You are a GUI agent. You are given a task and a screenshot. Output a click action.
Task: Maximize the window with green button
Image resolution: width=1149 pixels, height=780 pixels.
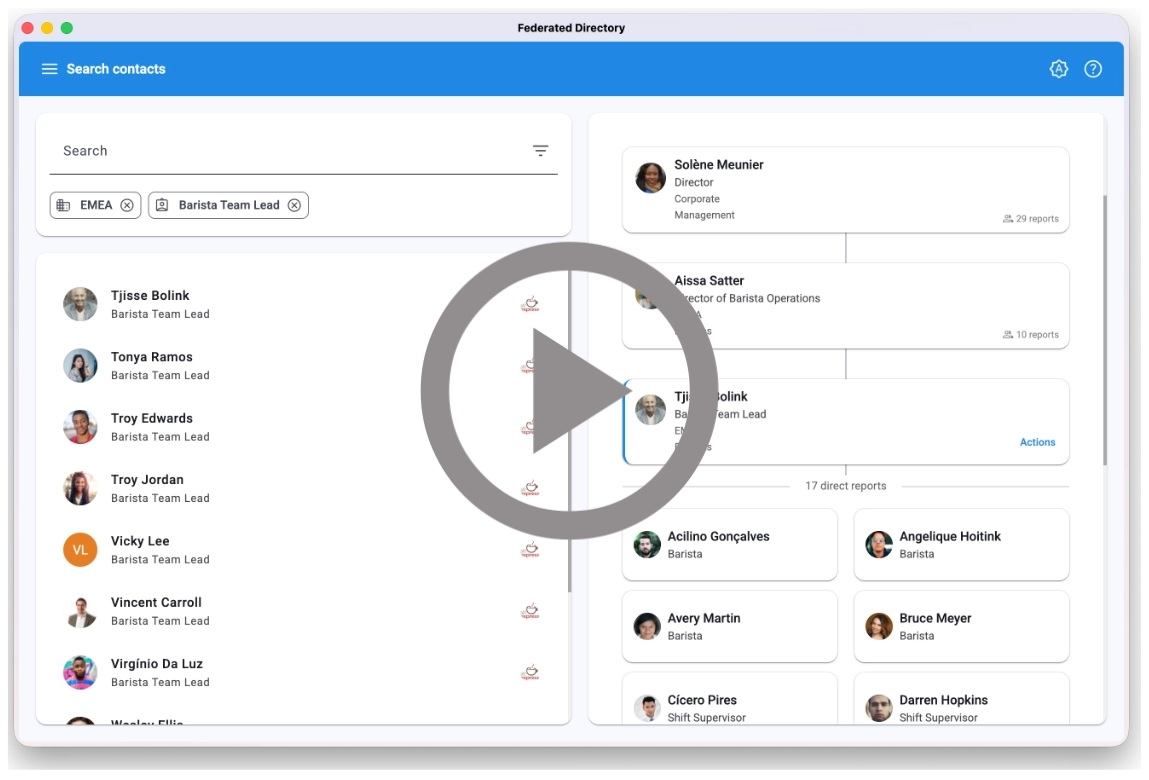[x=67, y=28]
